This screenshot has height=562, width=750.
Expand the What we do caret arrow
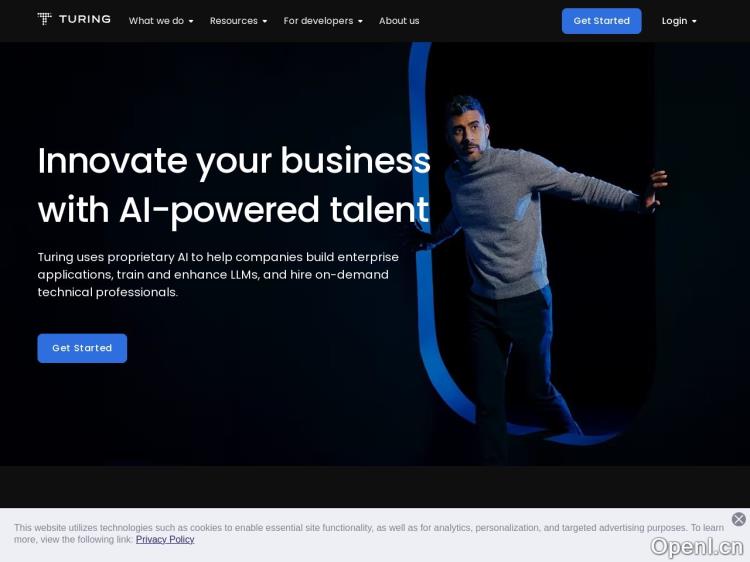[191, 22]
